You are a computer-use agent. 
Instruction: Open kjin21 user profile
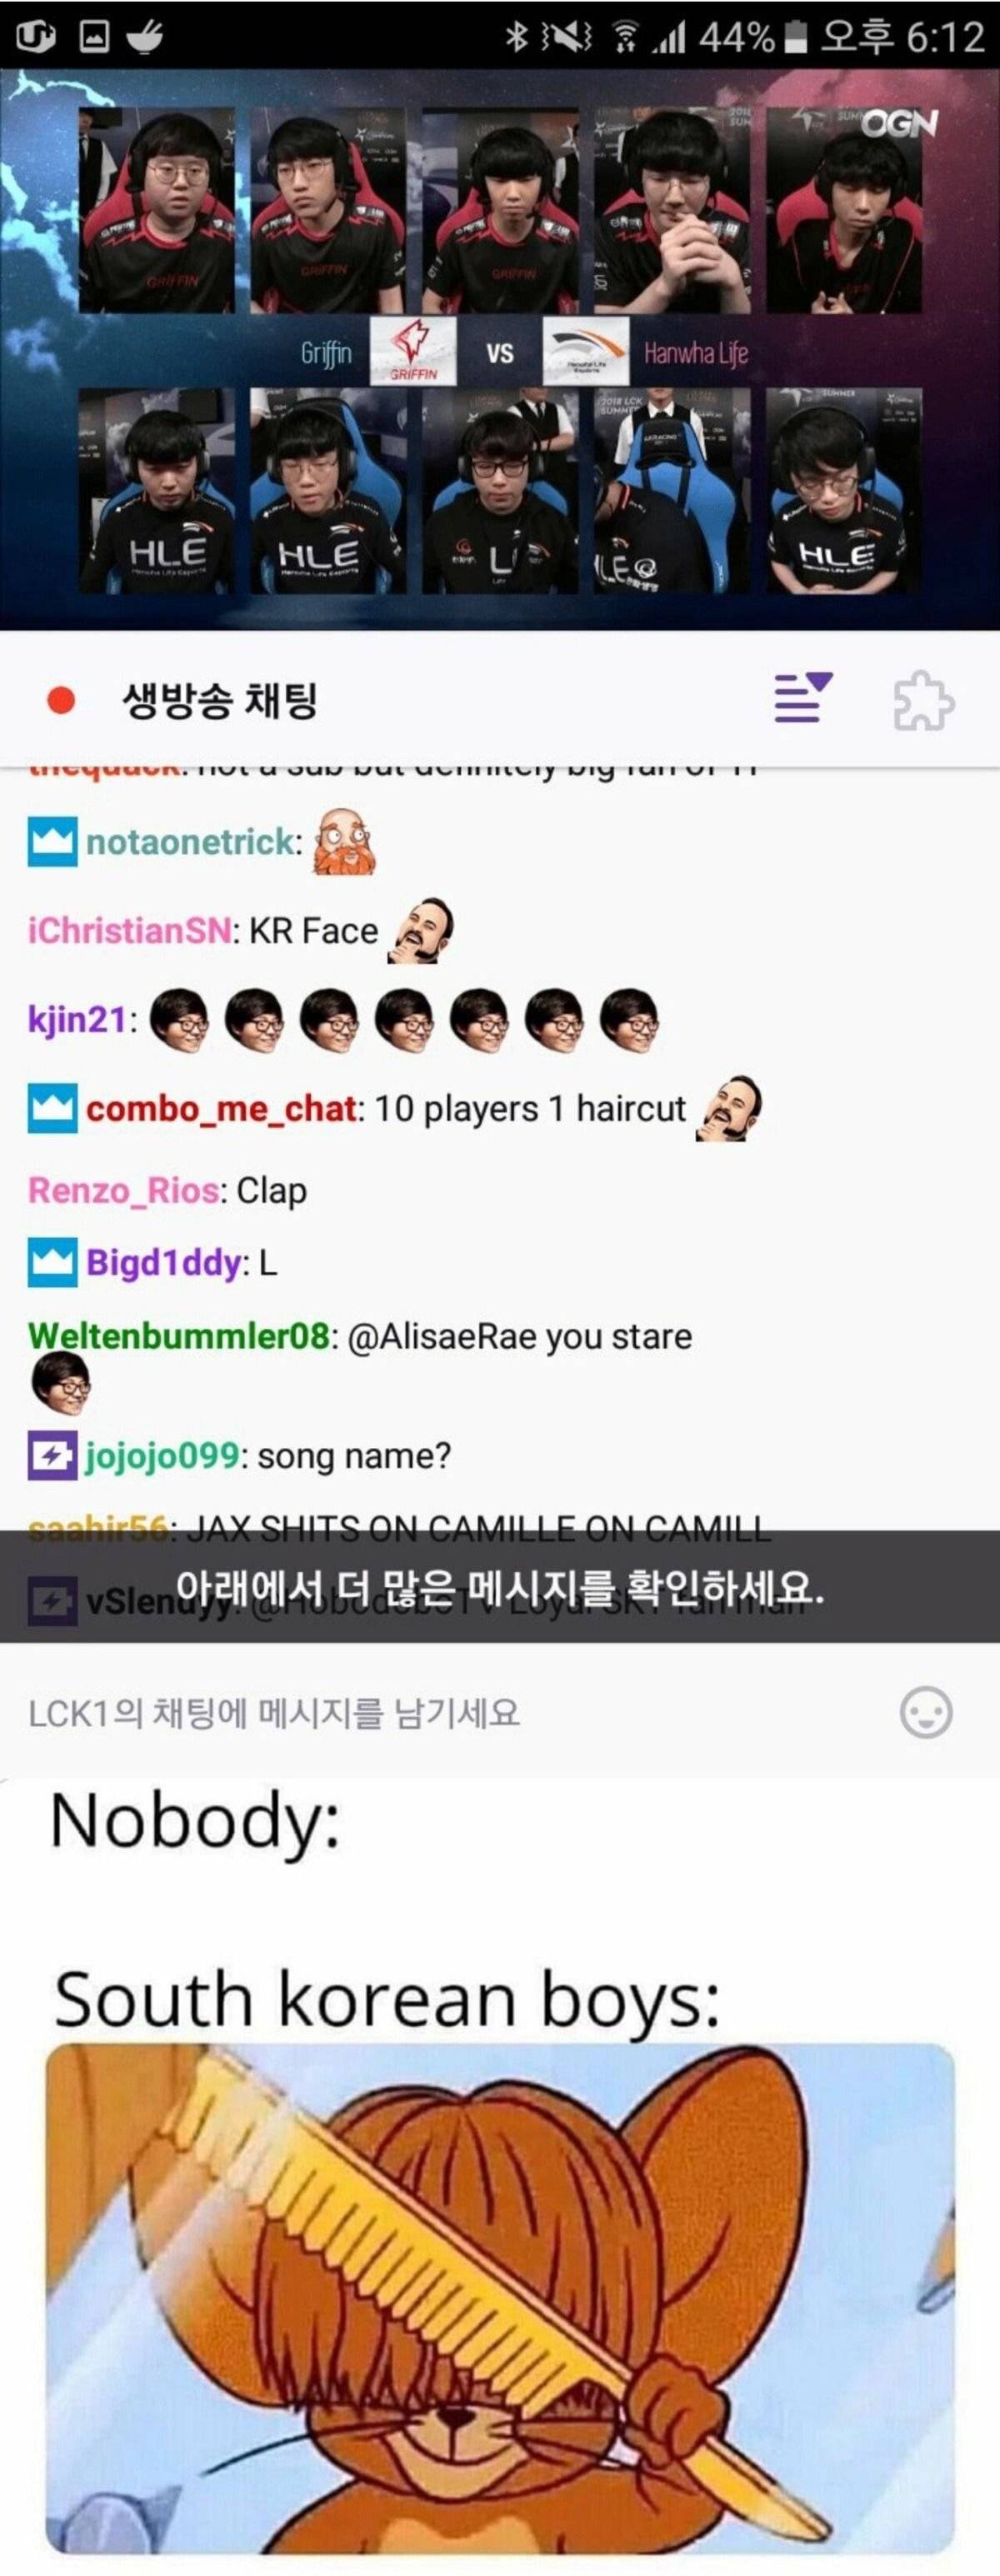tap(77, 1020)
